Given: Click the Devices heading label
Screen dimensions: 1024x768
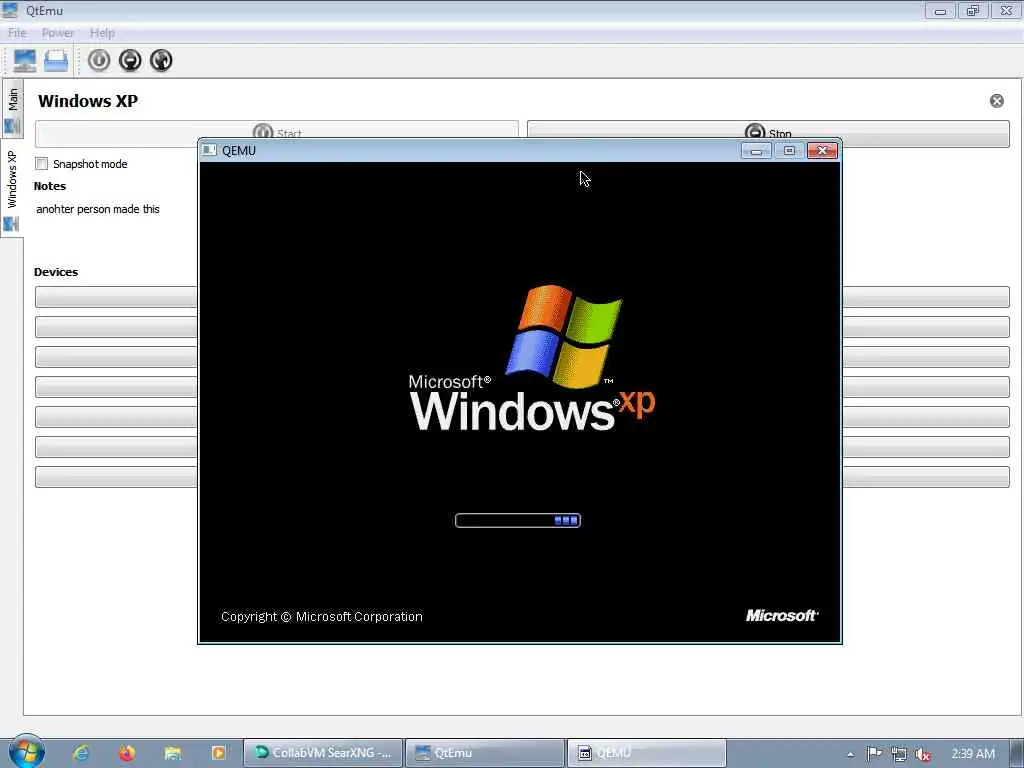Looking at the screenshot, I should click(x=56, y=272).
